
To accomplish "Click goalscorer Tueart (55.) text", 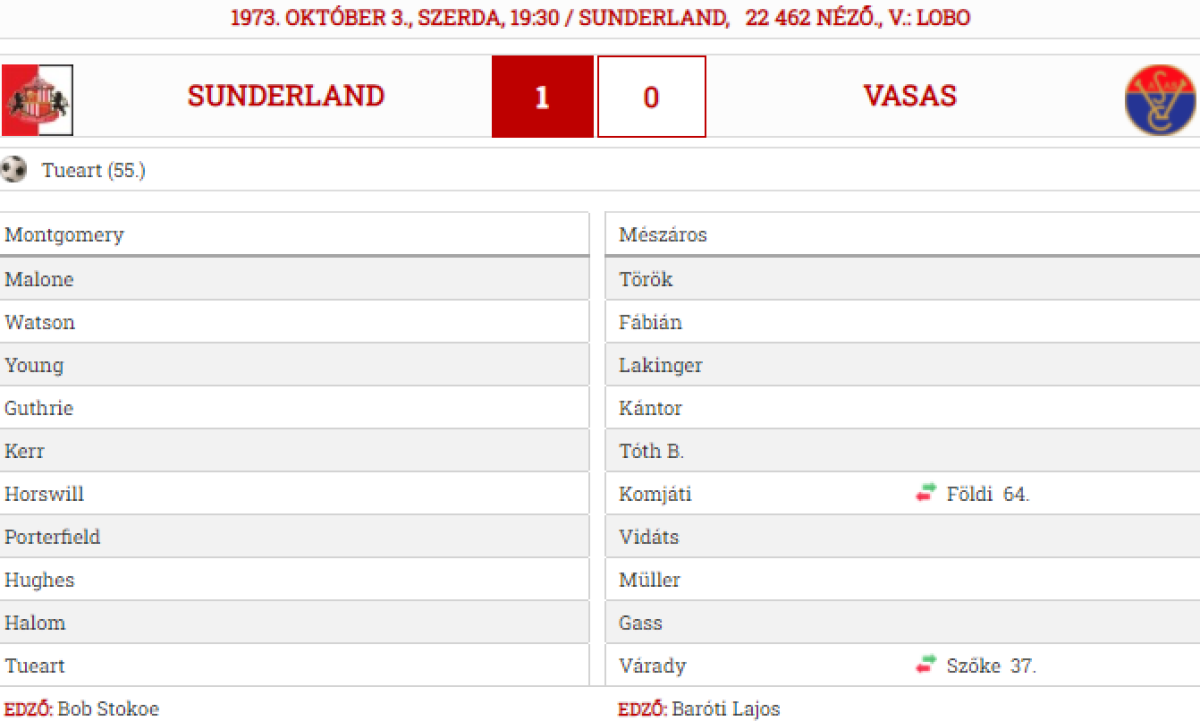I will point(94,170).
